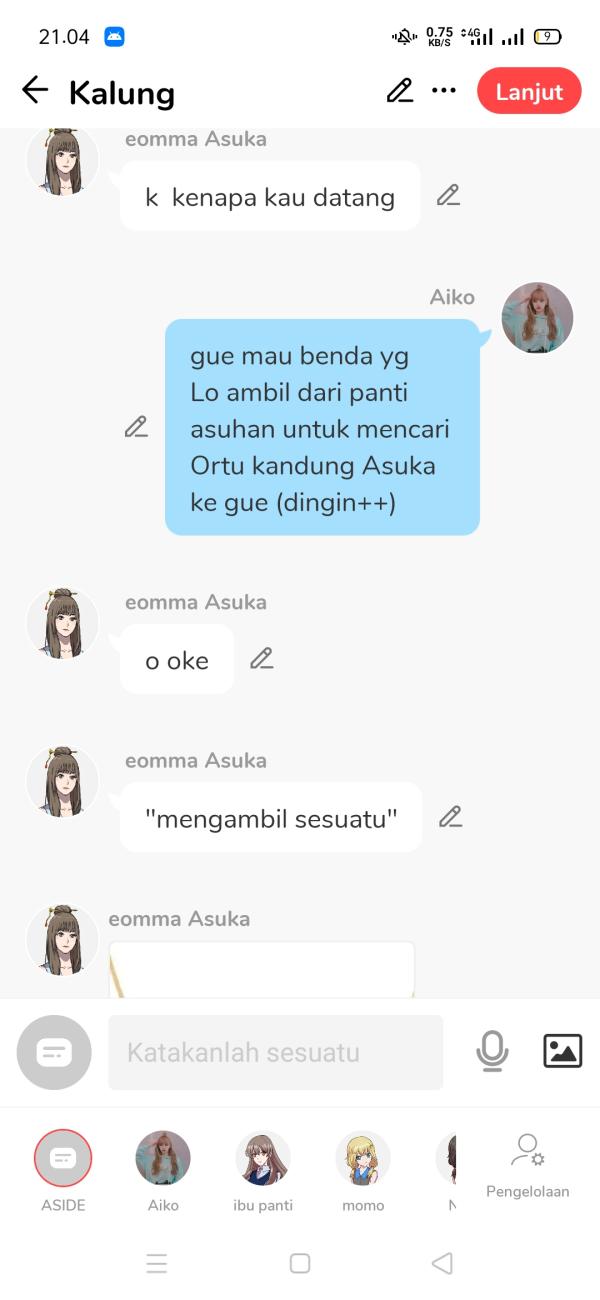Tap the Android home navigation button

pyautogui.click(x=300, y=1263)
